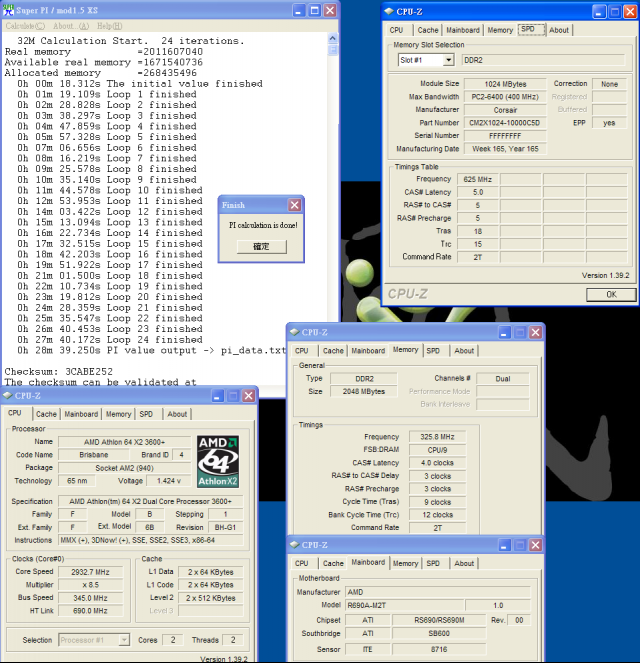This screenshot has width=640, height=663.
Task: Open the Slot #1 memory slot dropdown
Action: click(449, 60)
